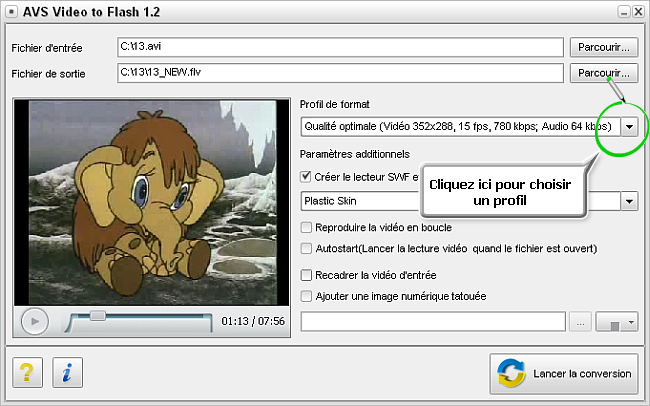Click the yellow question mark help icon
Image resolution: width=650 pixels, height=406 pixels.
pyautogui.click(x=27, y=372)
